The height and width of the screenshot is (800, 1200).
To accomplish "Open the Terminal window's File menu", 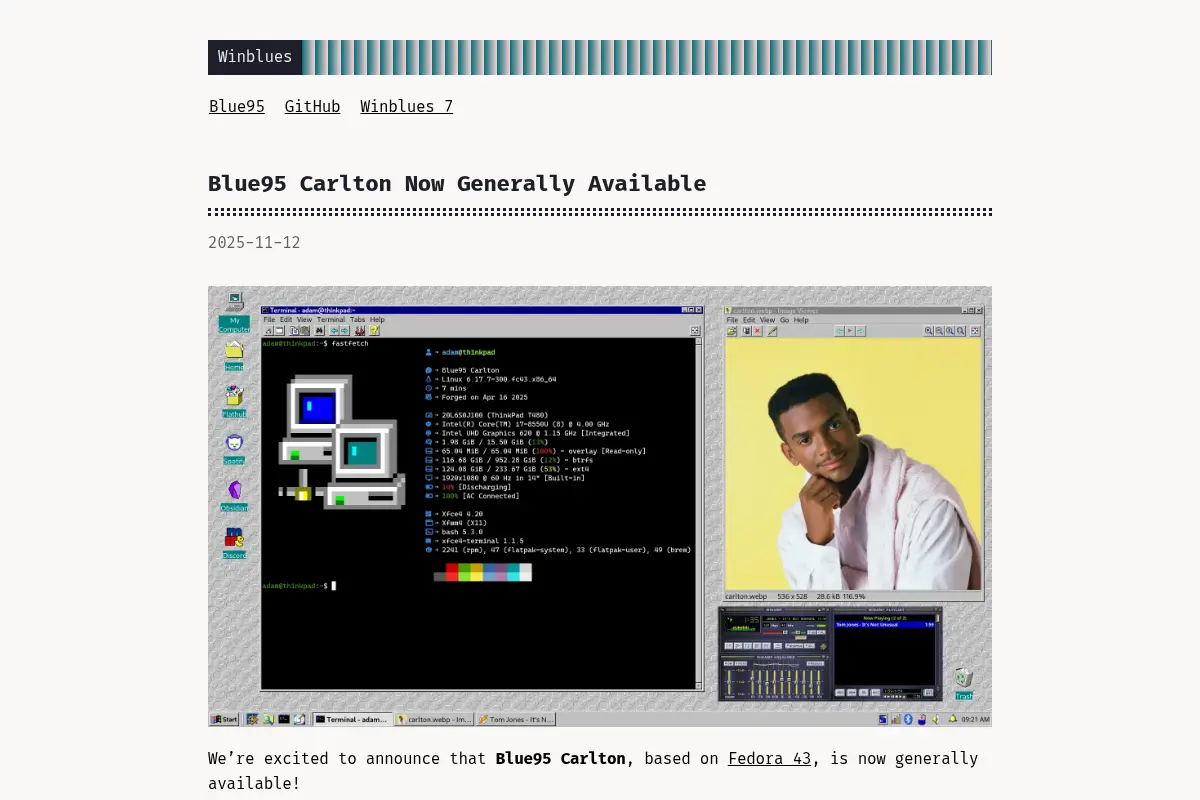I will [x=269, y=320].
